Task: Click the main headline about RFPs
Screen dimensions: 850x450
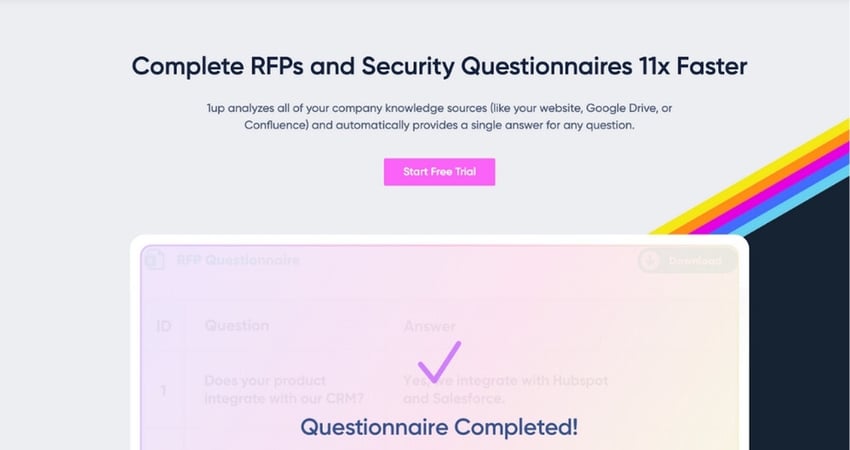Action: (439, 67)
